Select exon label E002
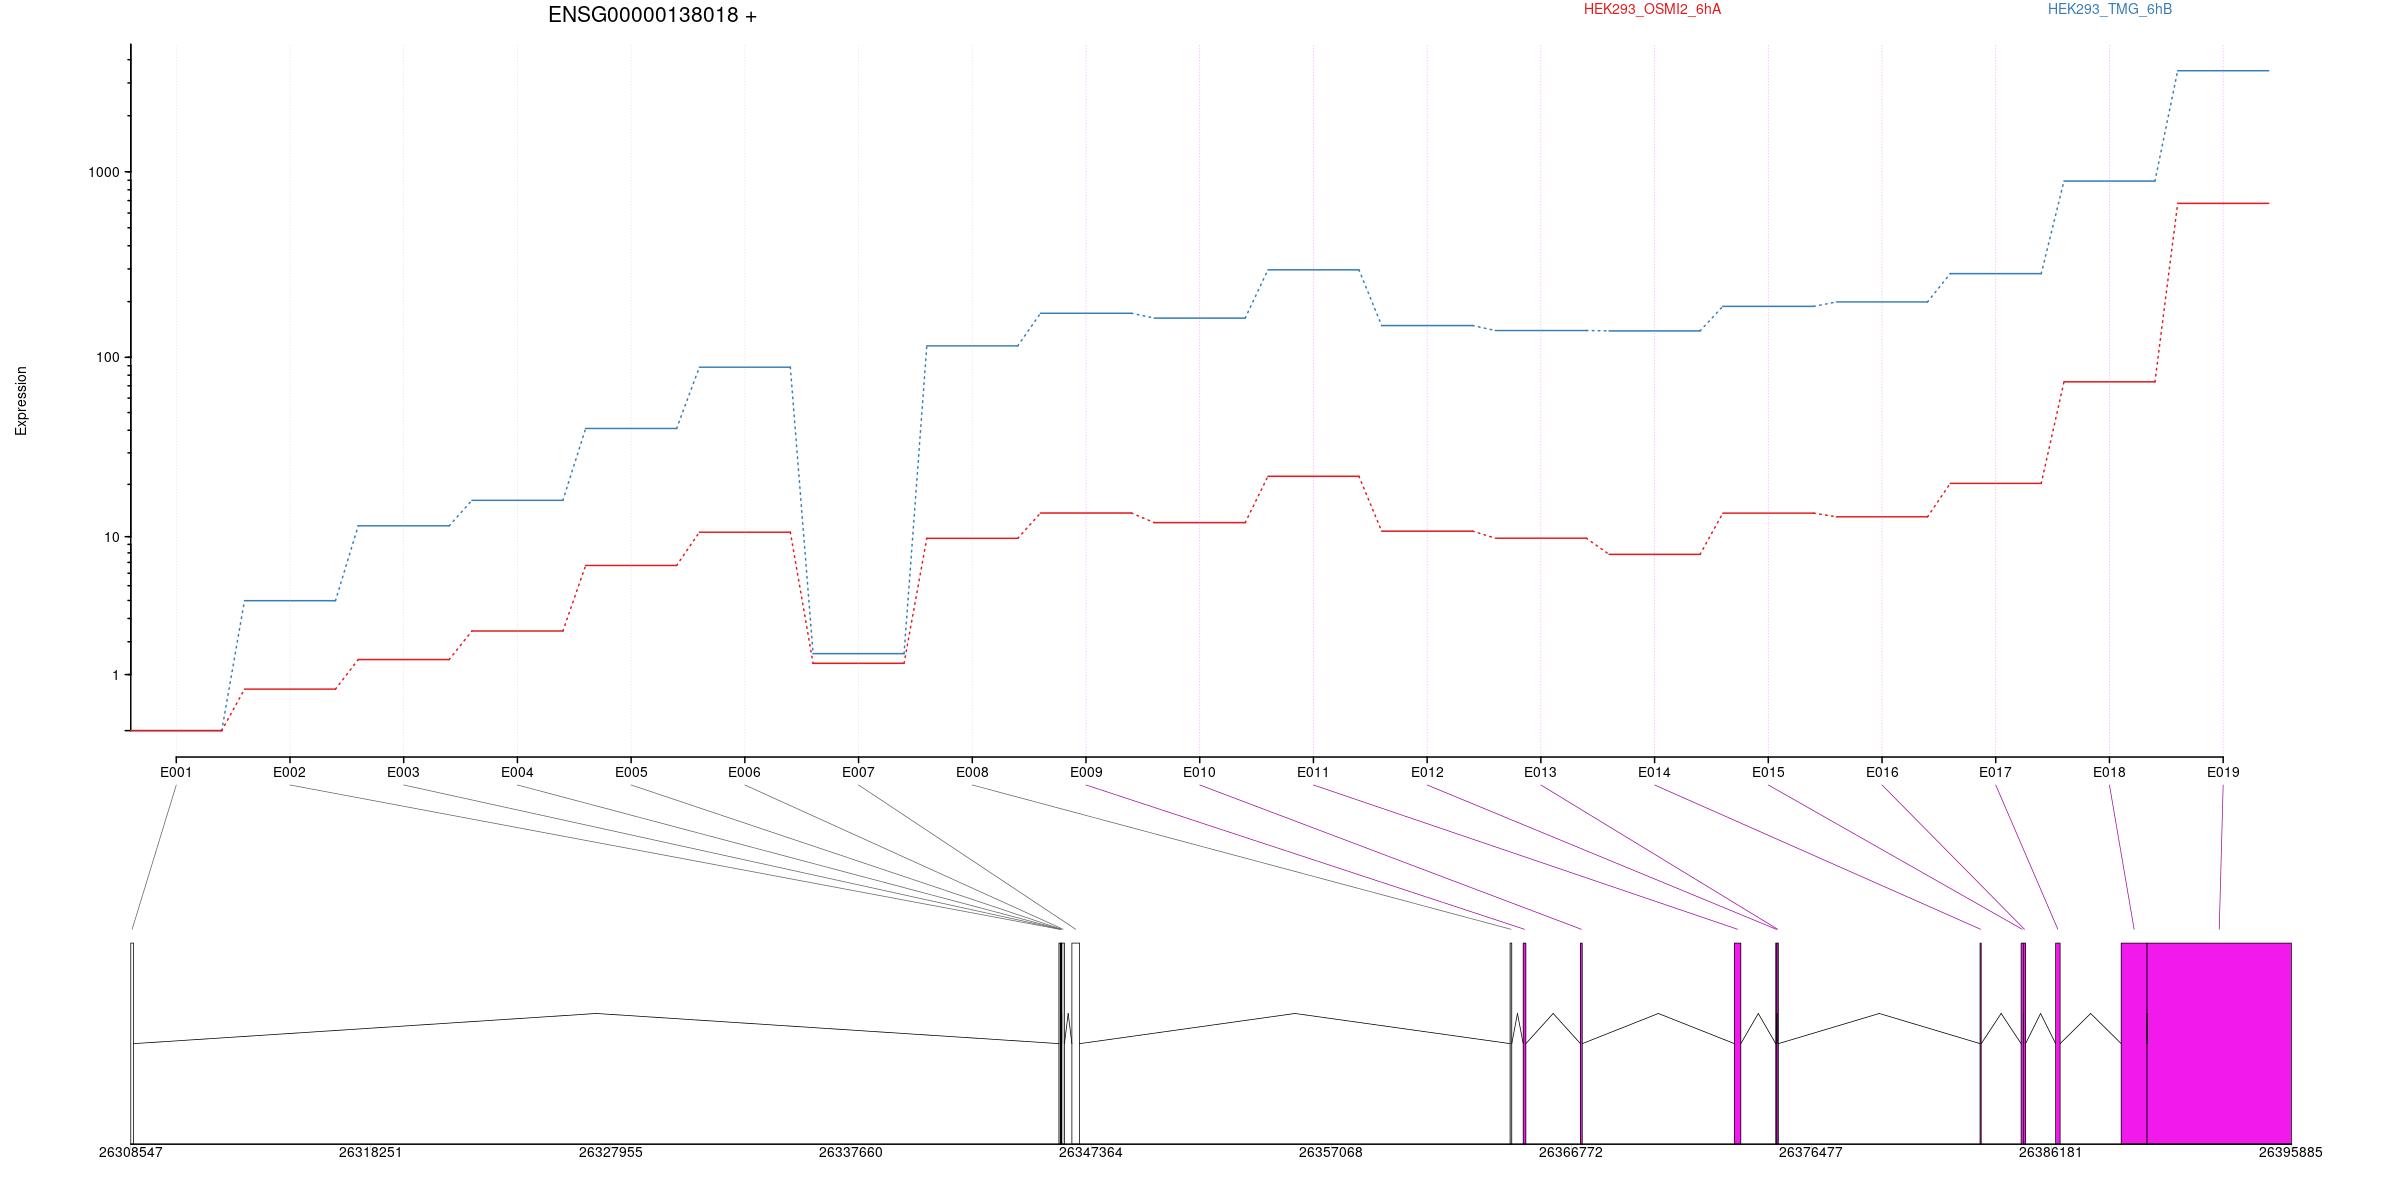The image size is (2400, 1200). click(x=289, y=772)
